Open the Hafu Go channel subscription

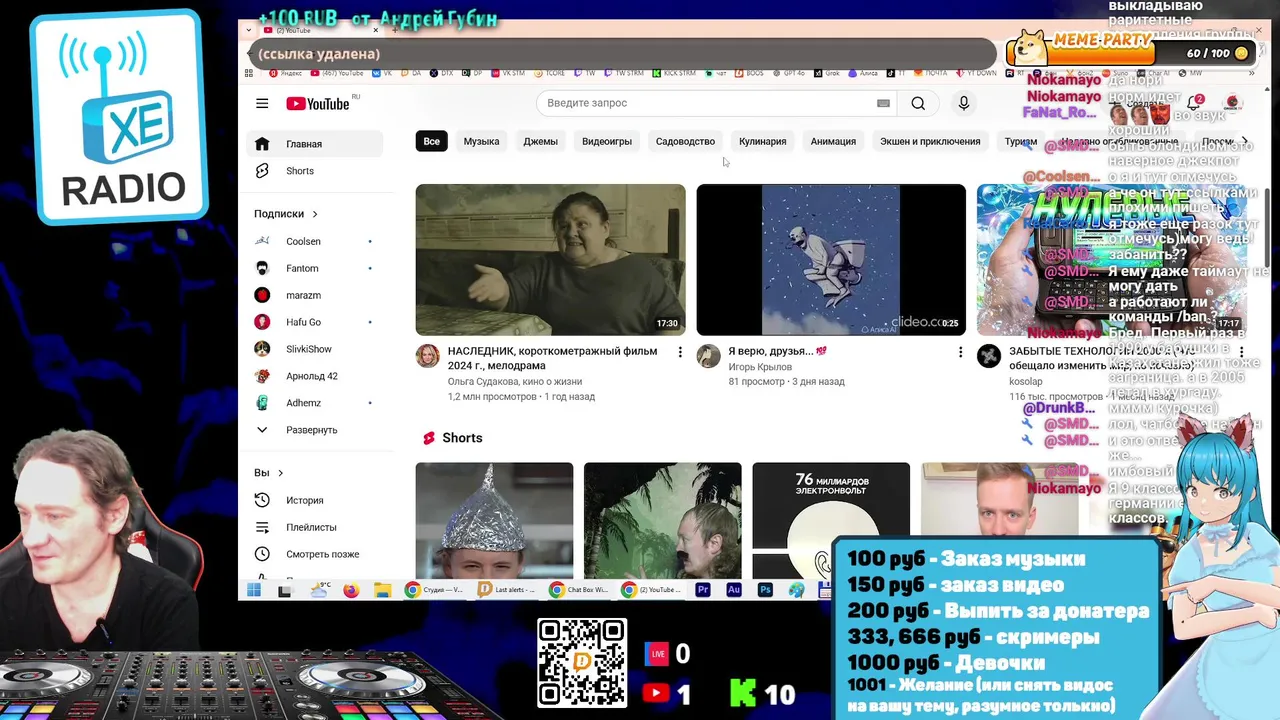(314, 322)
